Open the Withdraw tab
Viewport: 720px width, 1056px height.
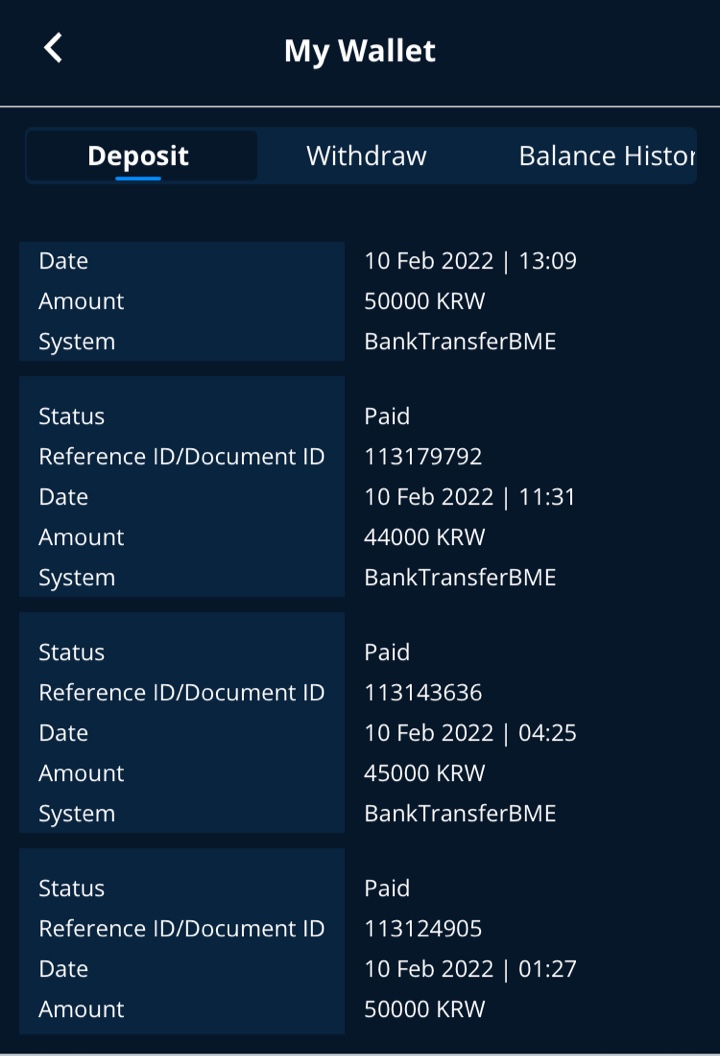click(x=366, y=156)
